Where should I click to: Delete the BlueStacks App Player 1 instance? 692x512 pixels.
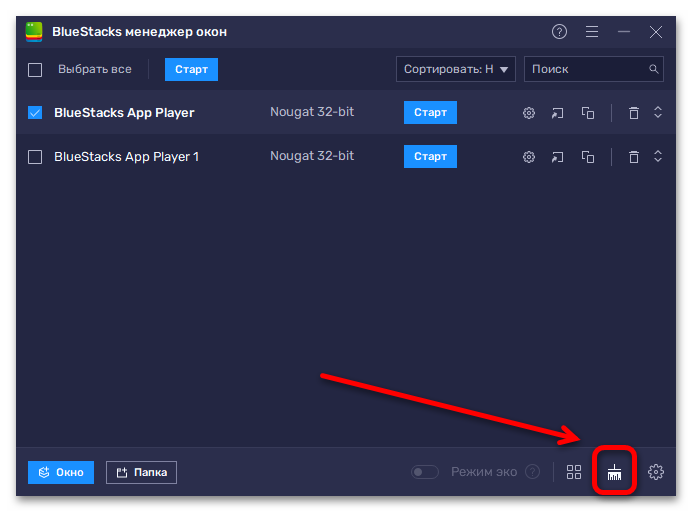(x=634, y=157)
